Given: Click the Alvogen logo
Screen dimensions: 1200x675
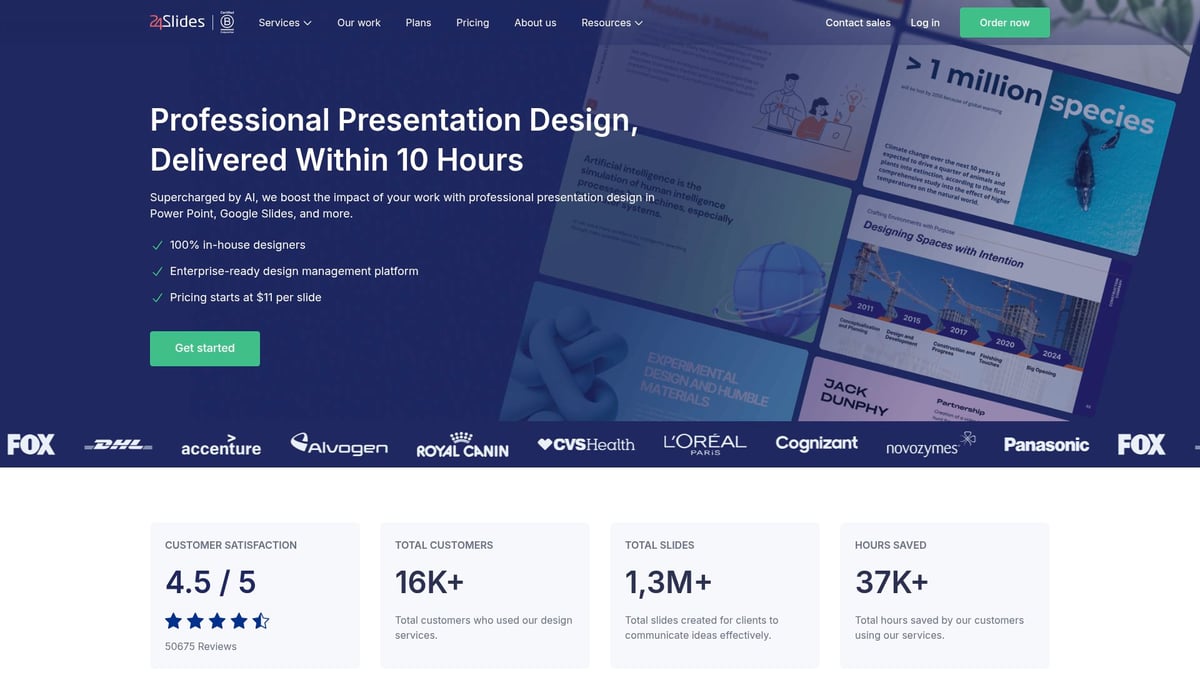Looking at the screenshot, I should (339, 444).
